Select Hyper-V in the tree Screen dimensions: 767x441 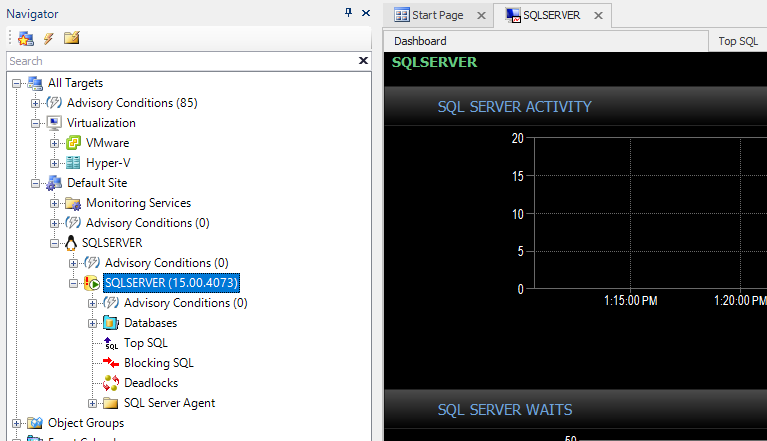(108, 163)
